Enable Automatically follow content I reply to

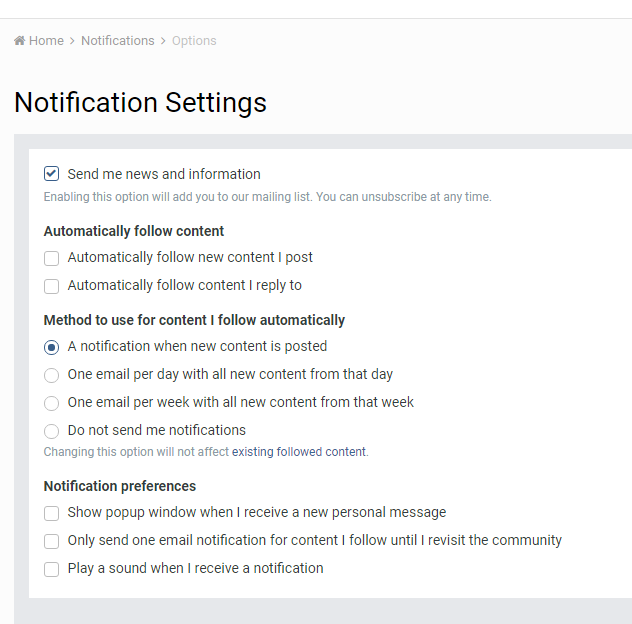point(51,286)
